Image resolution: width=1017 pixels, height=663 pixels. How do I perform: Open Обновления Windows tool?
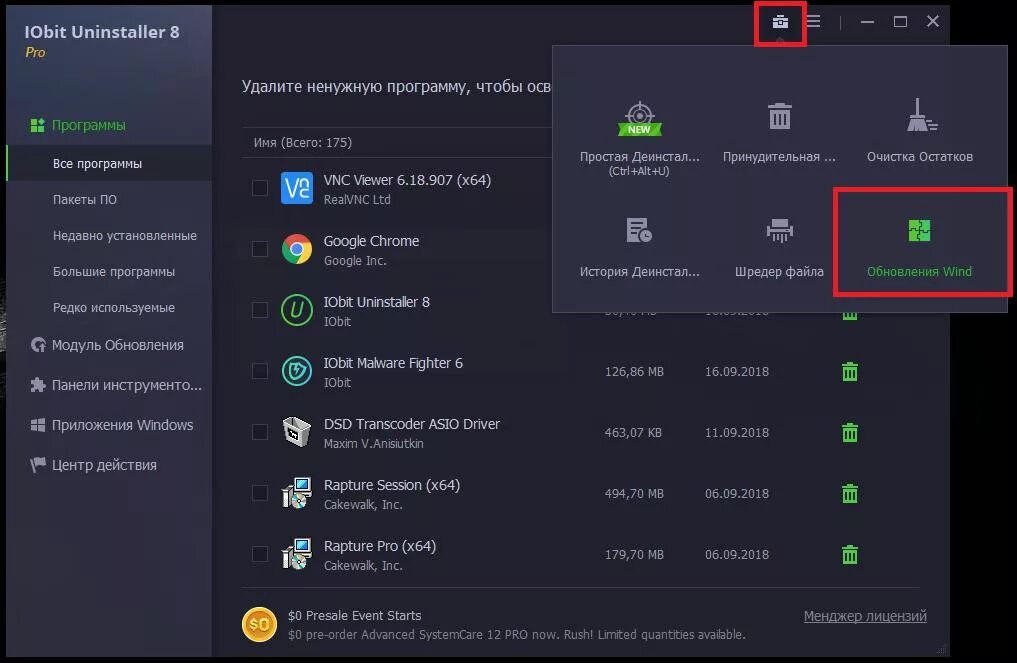(919, 248)
